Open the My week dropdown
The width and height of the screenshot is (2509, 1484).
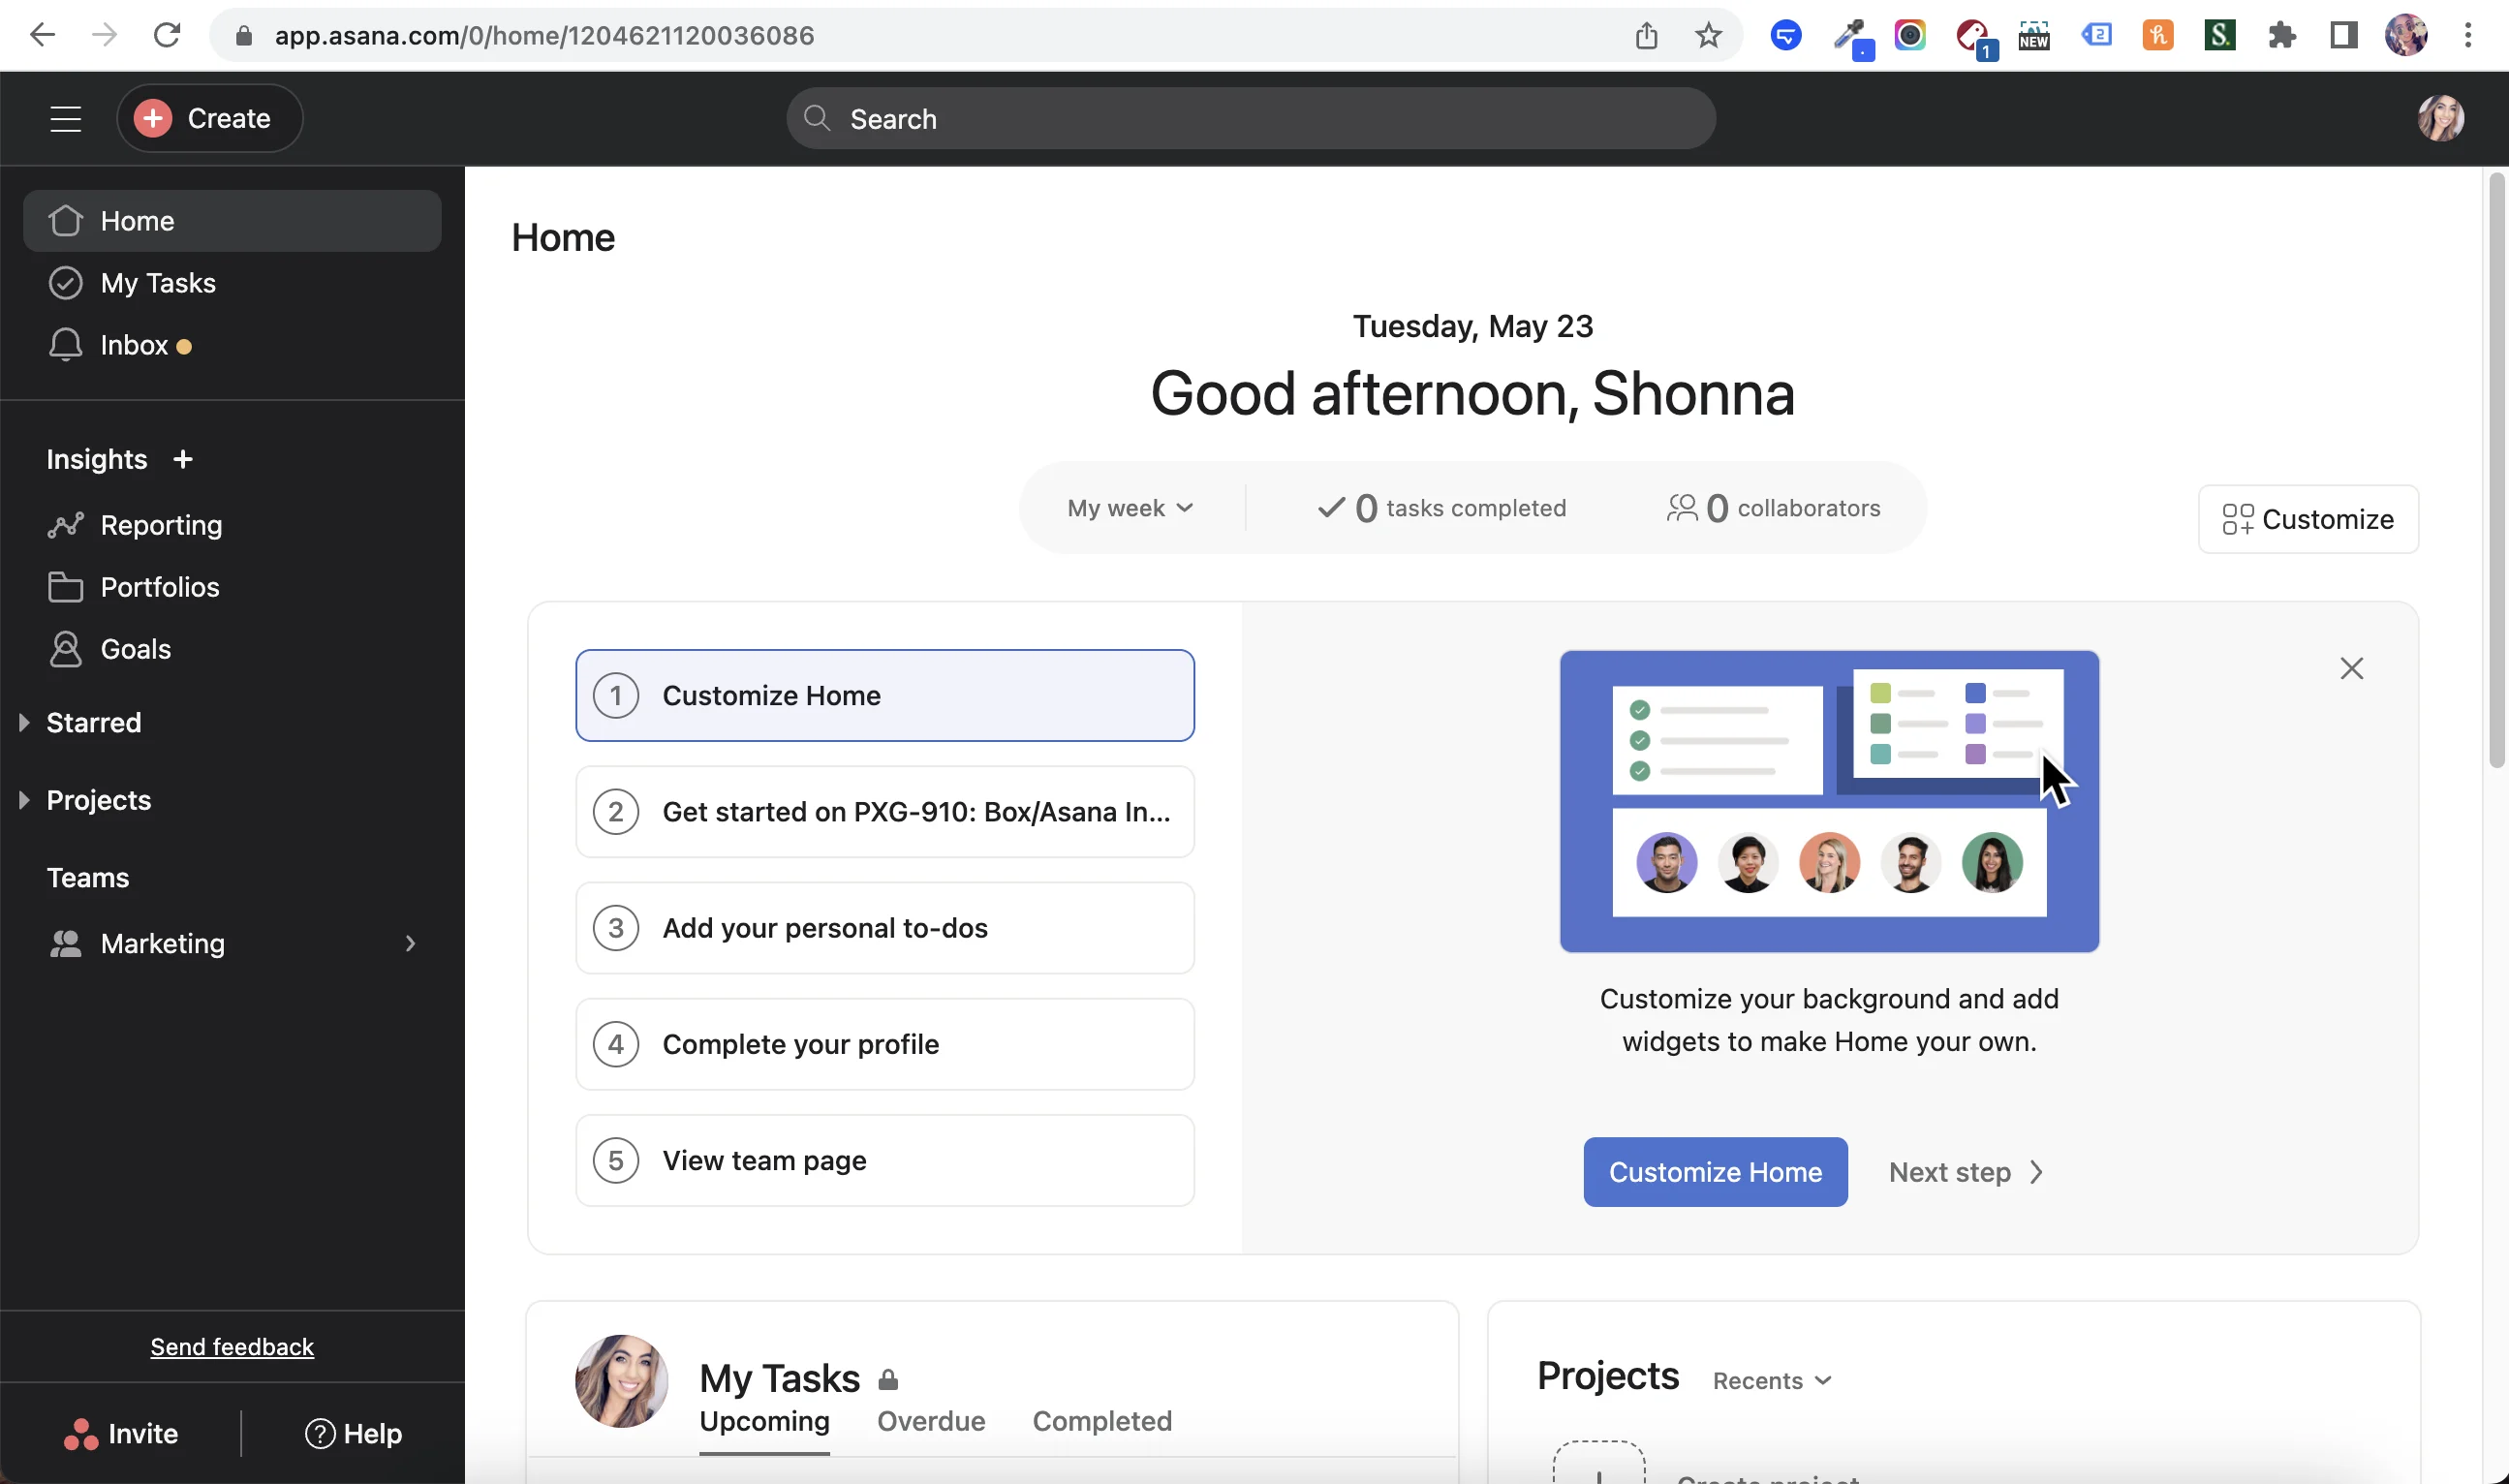click(1131, 508)
